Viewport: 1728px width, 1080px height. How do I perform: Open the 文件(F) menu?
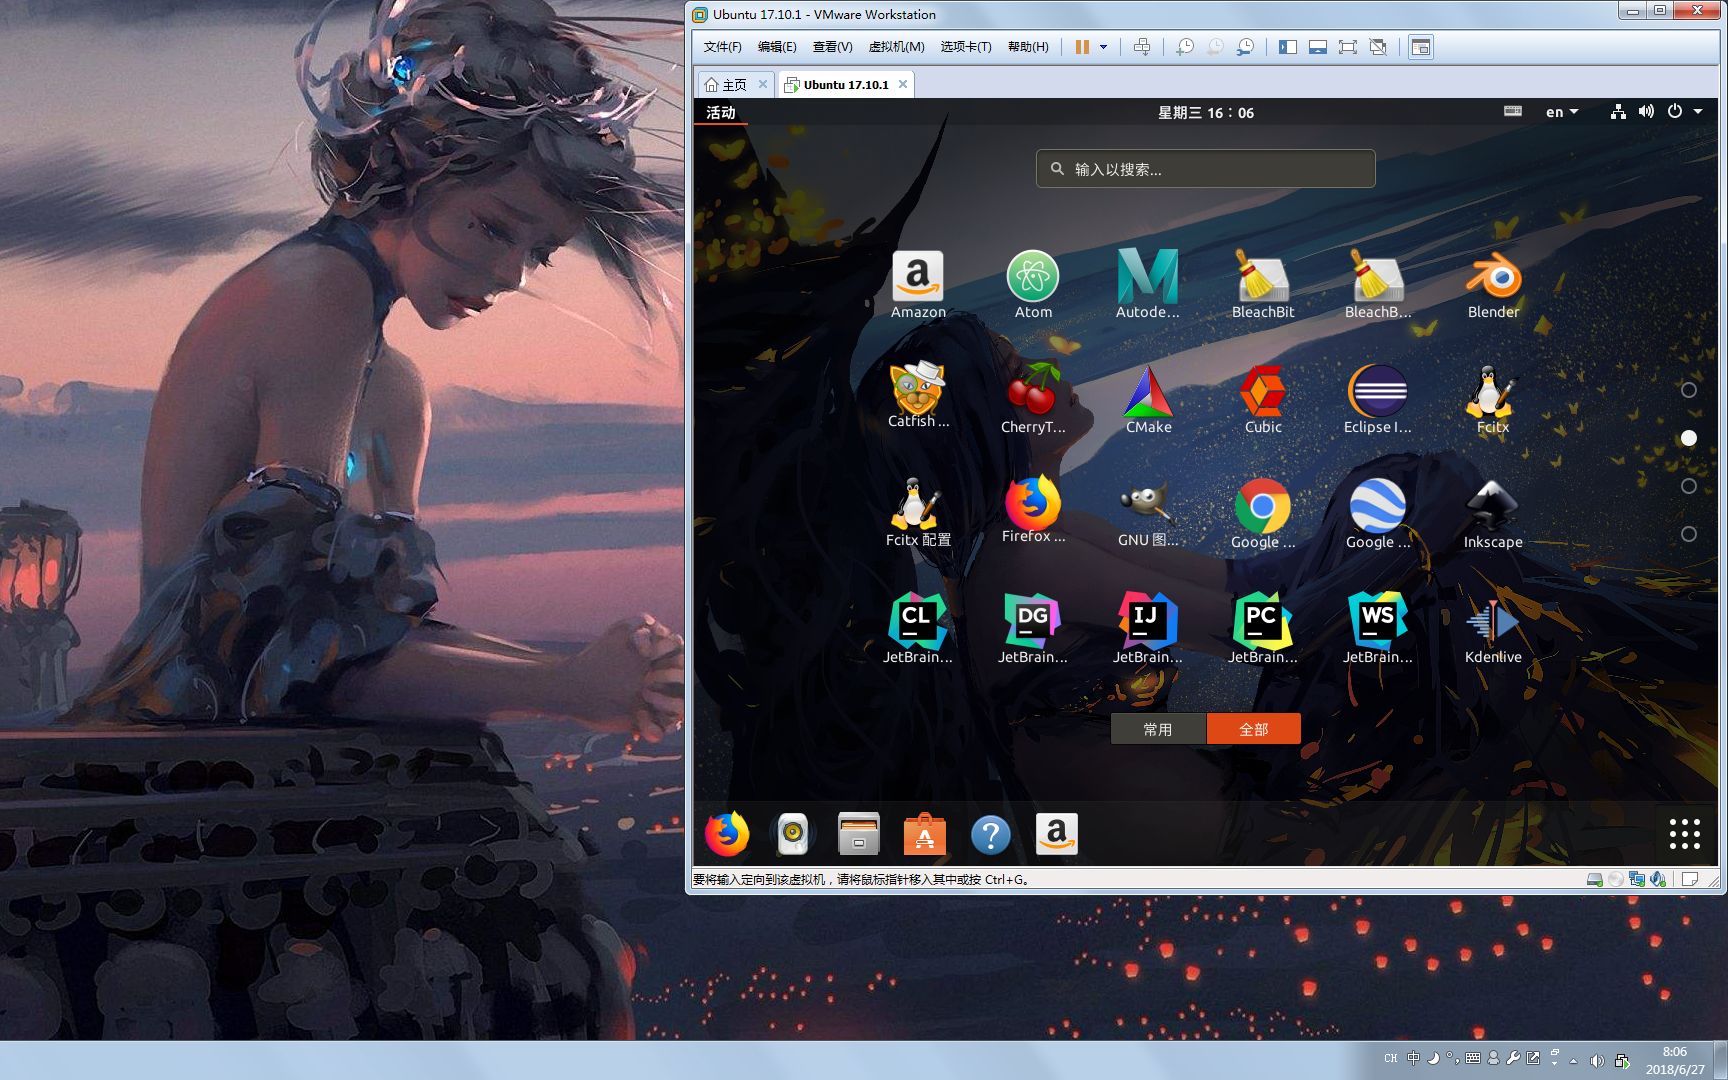pyautogui.click(x=722, y=47)
